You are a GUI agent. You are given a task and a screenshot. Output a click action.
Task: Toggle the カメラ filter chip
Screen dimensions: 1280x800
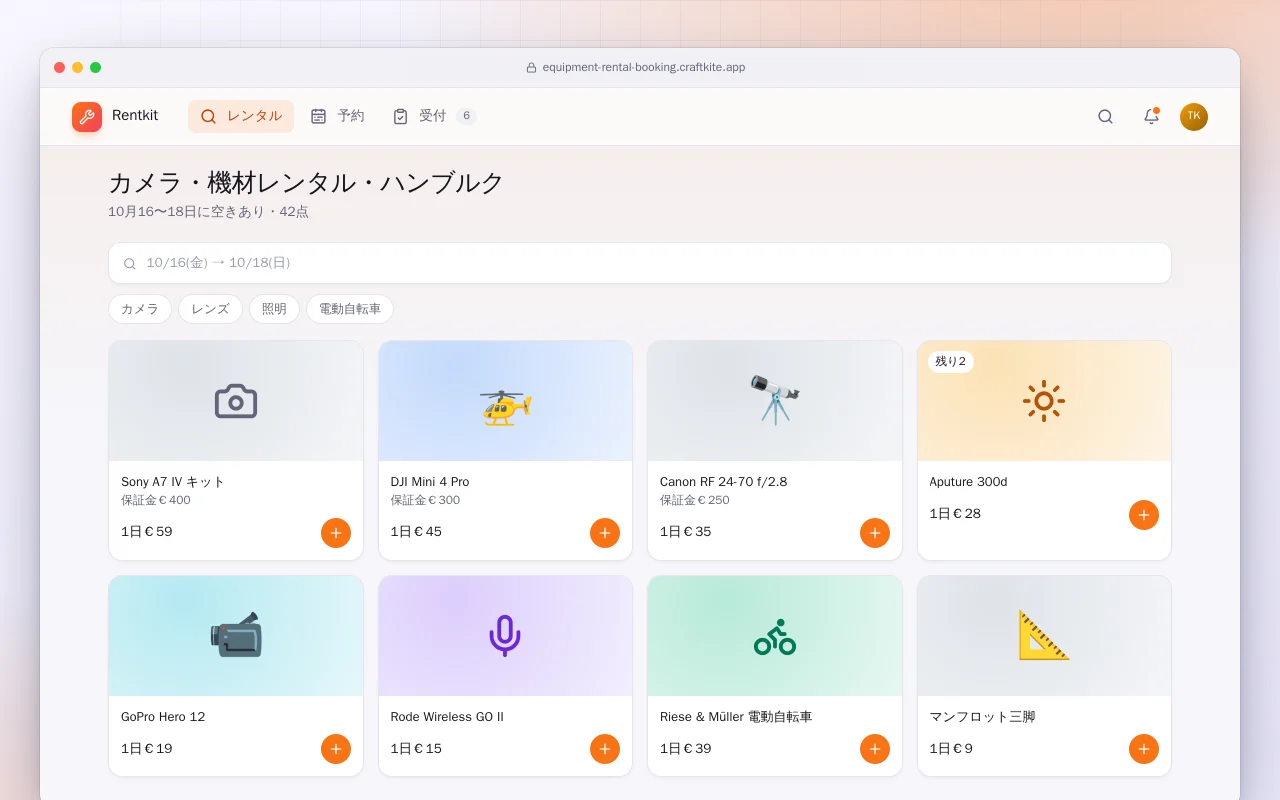140,309
